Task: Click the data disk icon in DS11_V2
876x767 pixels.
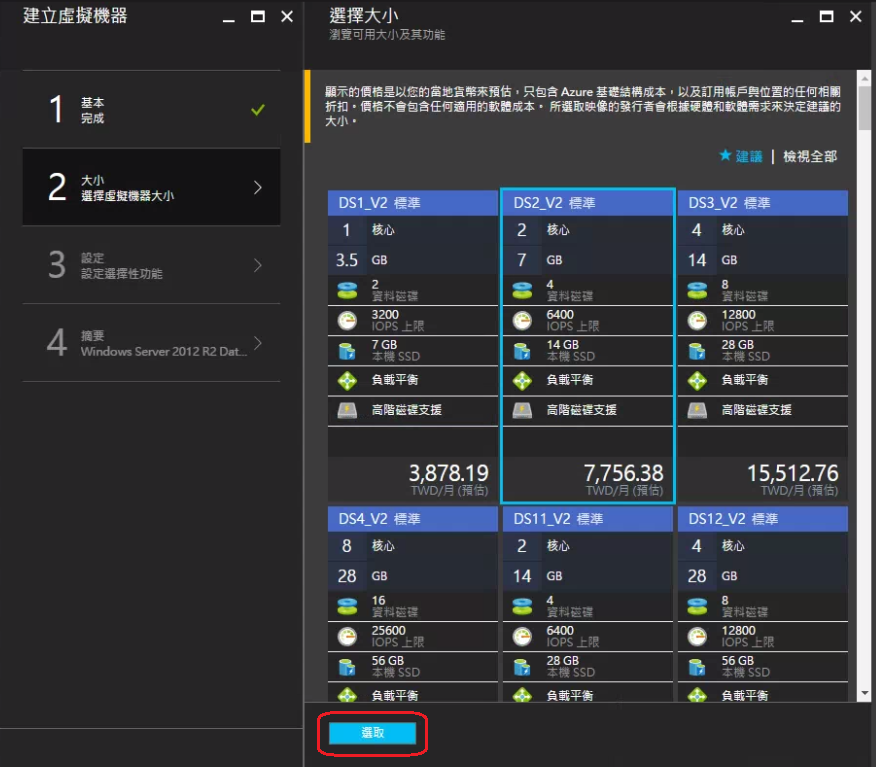Action: pyautogui.click(x=522, y=606)
